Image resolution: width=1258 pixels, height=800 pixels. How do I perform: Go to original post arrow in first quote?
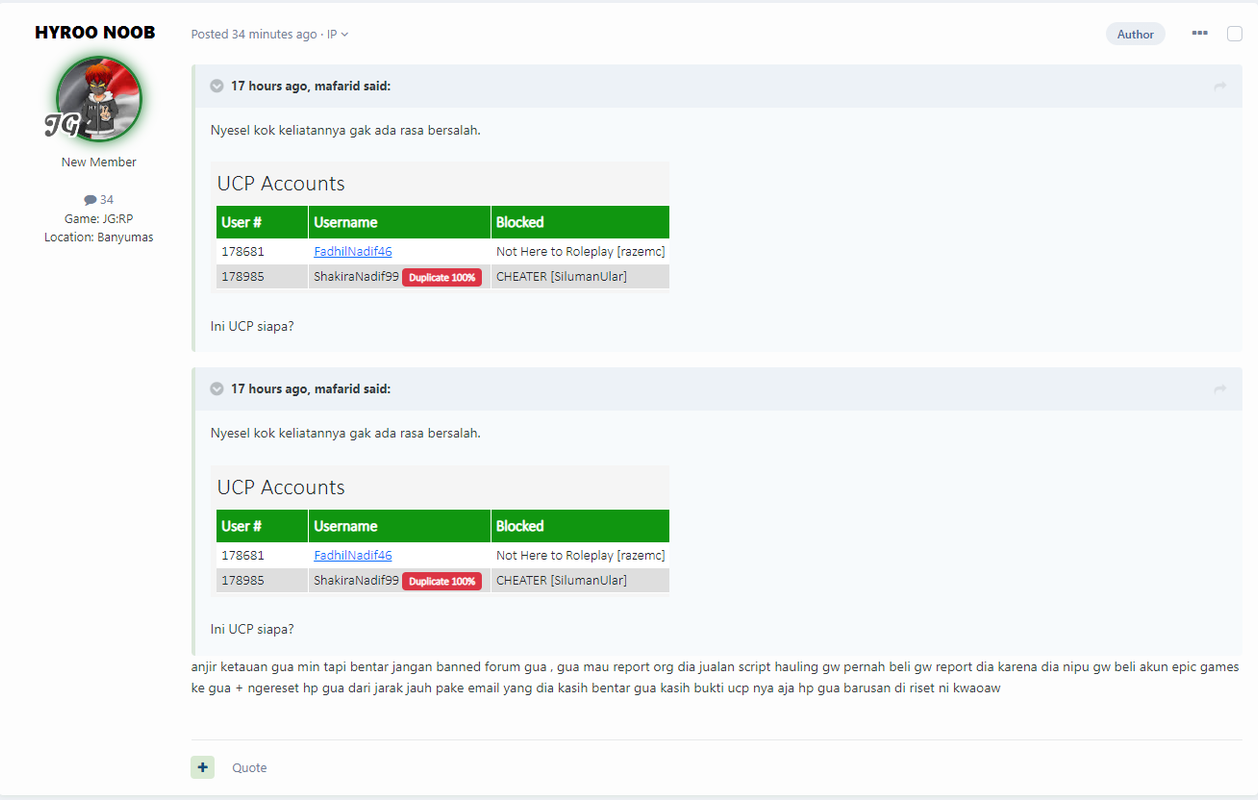tap(1220, 87)
